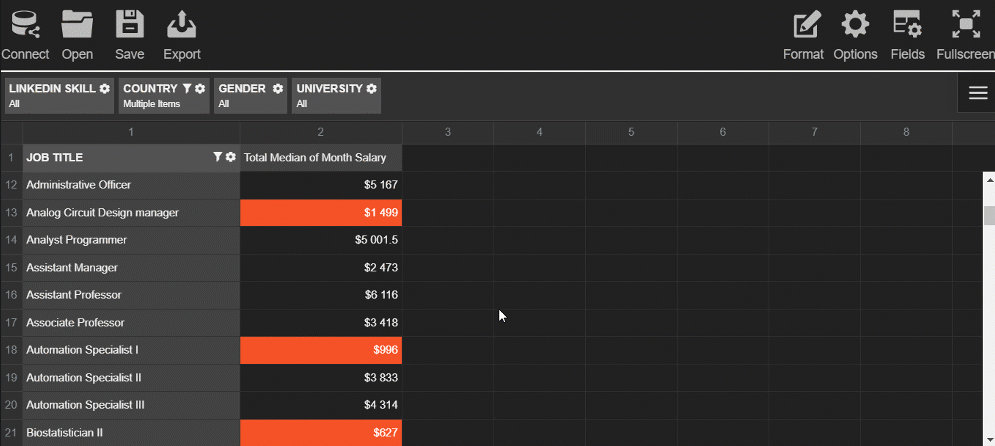The height and width of the screenshot is (446, 995).
Task: Click the COUNTRY filter funnel icon
Action: (187, 89)
